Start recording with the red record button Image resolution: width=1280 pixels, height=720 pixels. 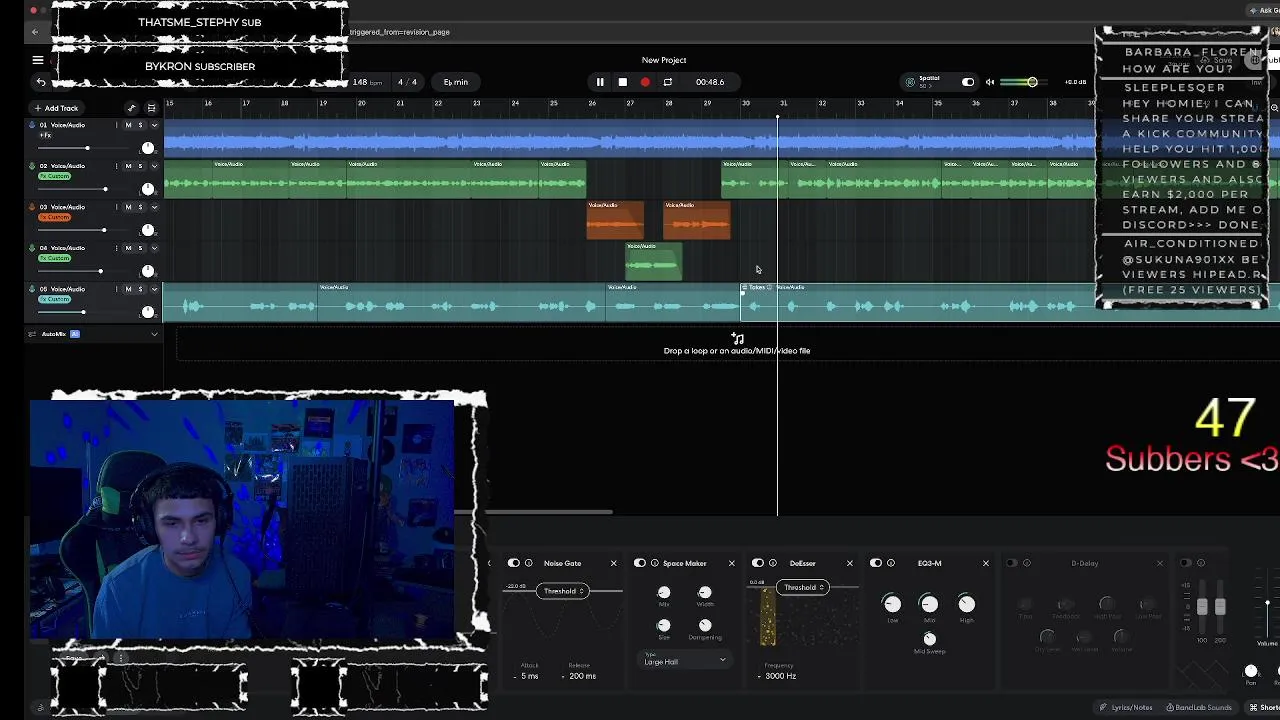coord(645,82)
